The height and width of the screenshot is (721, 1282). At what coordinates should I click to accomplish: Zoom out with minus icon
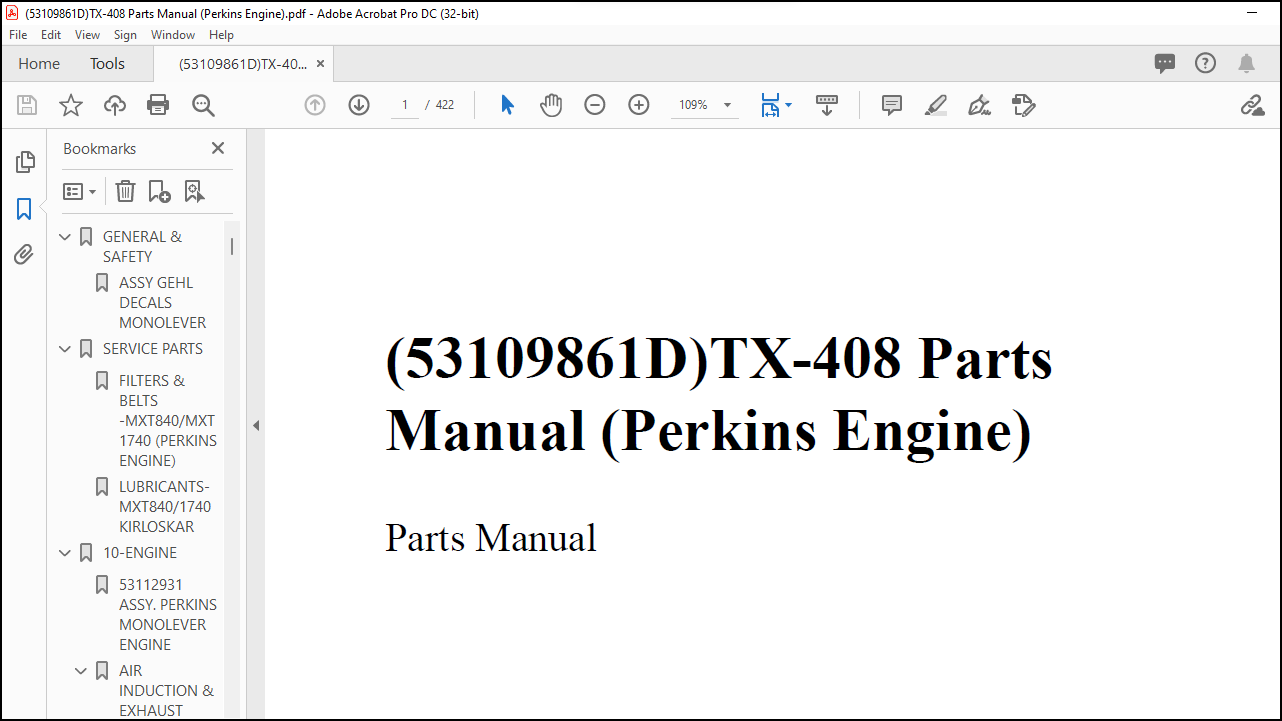point(595,105)
